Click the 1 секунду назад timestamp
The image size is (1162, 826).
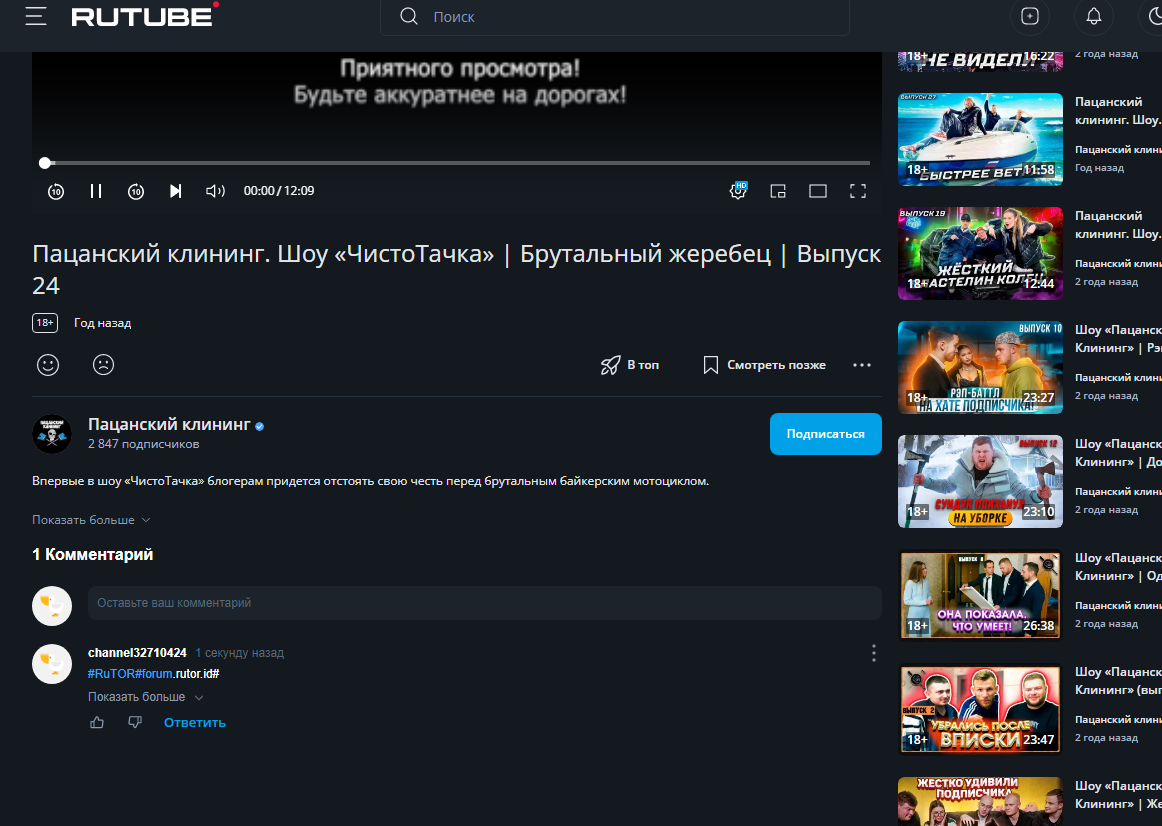pos(239,653)
